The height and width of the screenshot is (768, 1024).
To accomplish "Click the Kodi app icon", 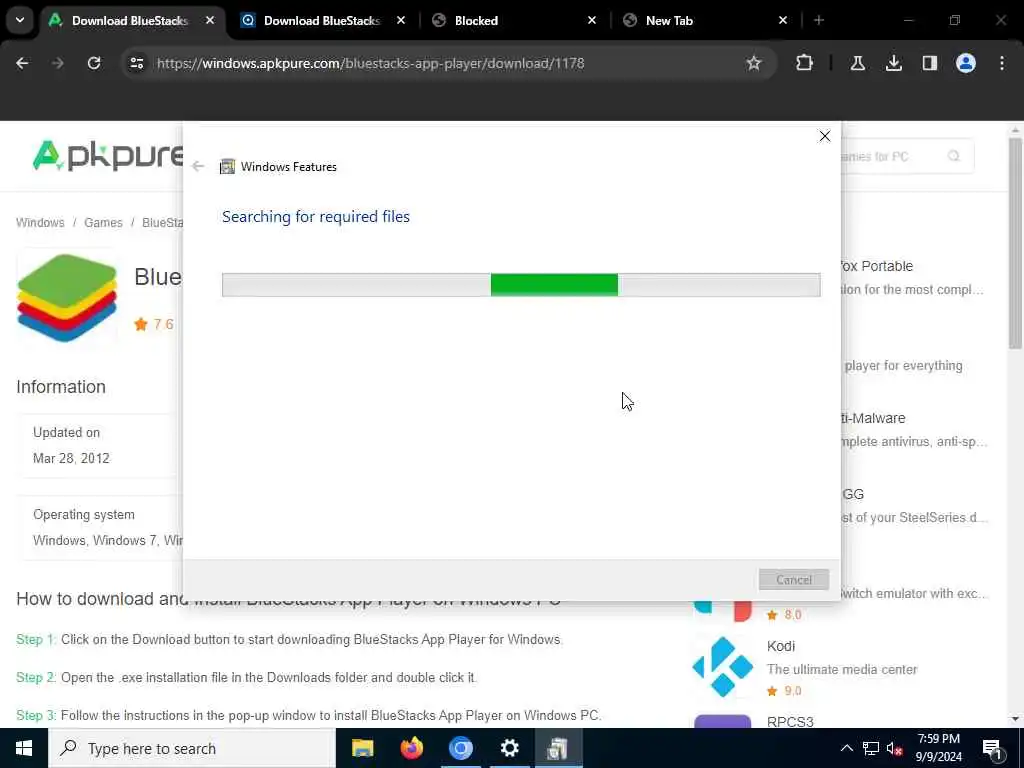I will pos(722,667).
